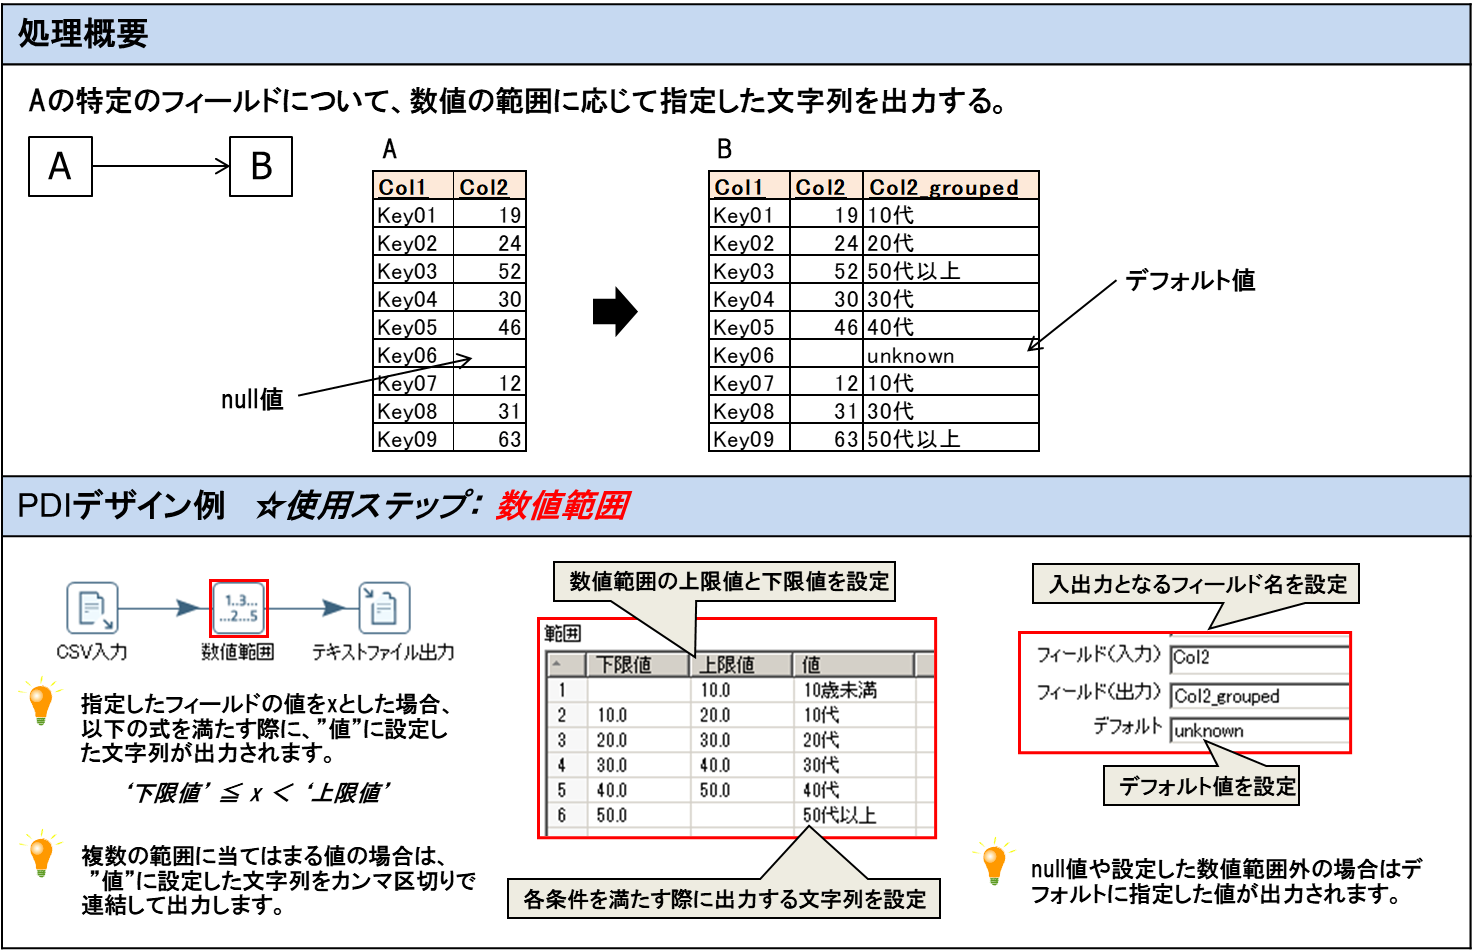Click the 下限値 column header

pos(637,664)
